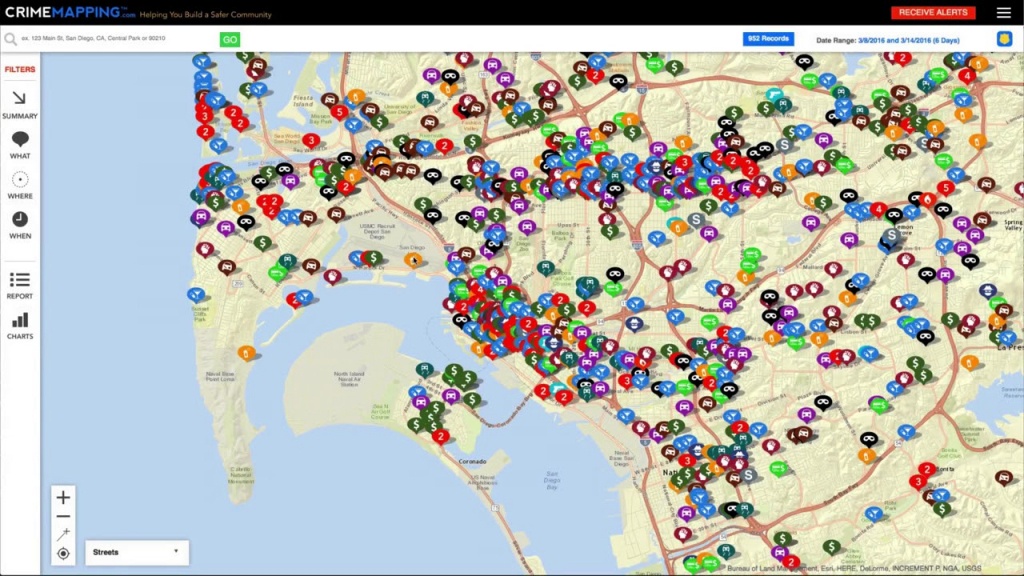The image size is (1024, 576).
Task: Select the Filters tab in sidebar
Action: 19,70
